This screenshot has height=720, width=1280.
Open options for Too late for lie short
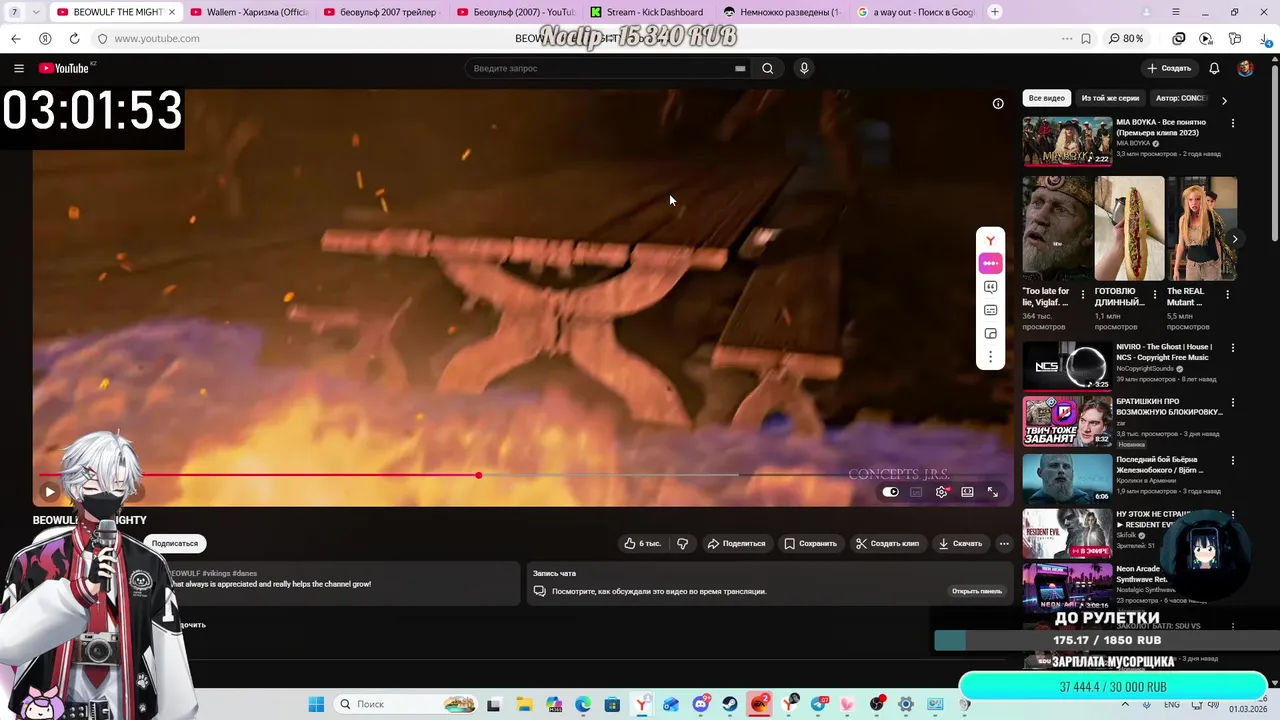1082,295
